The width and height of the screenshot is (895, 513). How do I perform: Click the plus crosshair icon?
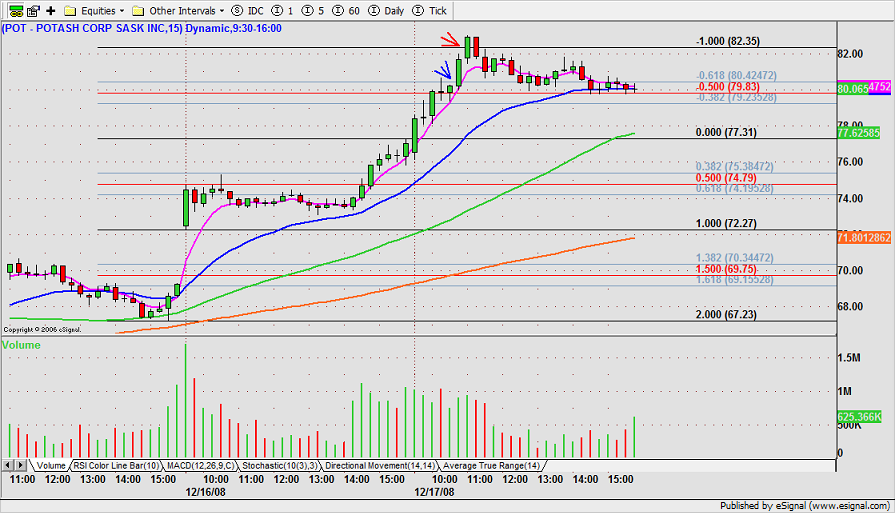point(51,10)
